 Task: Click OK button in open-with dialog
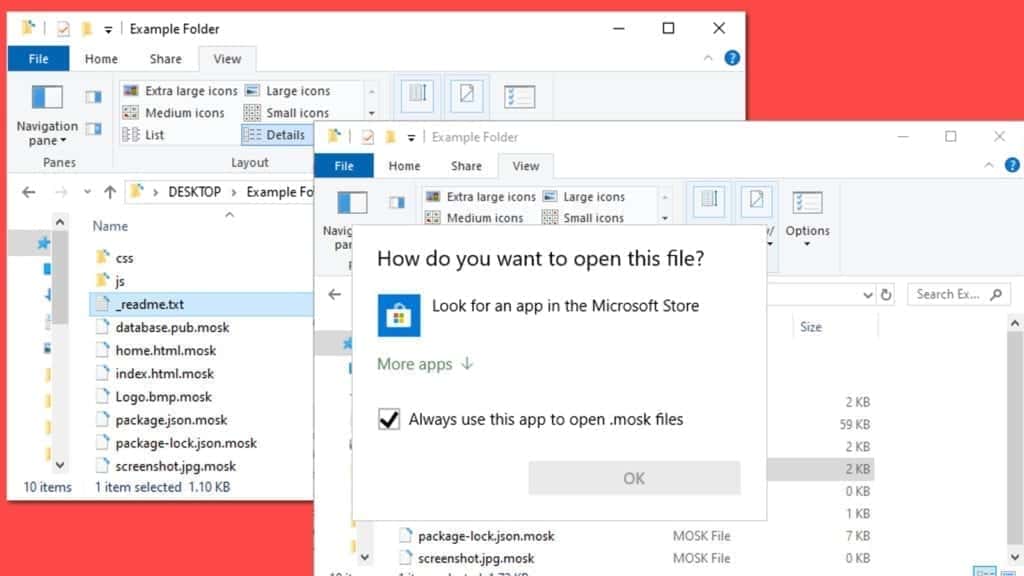[x=634, y=478]
